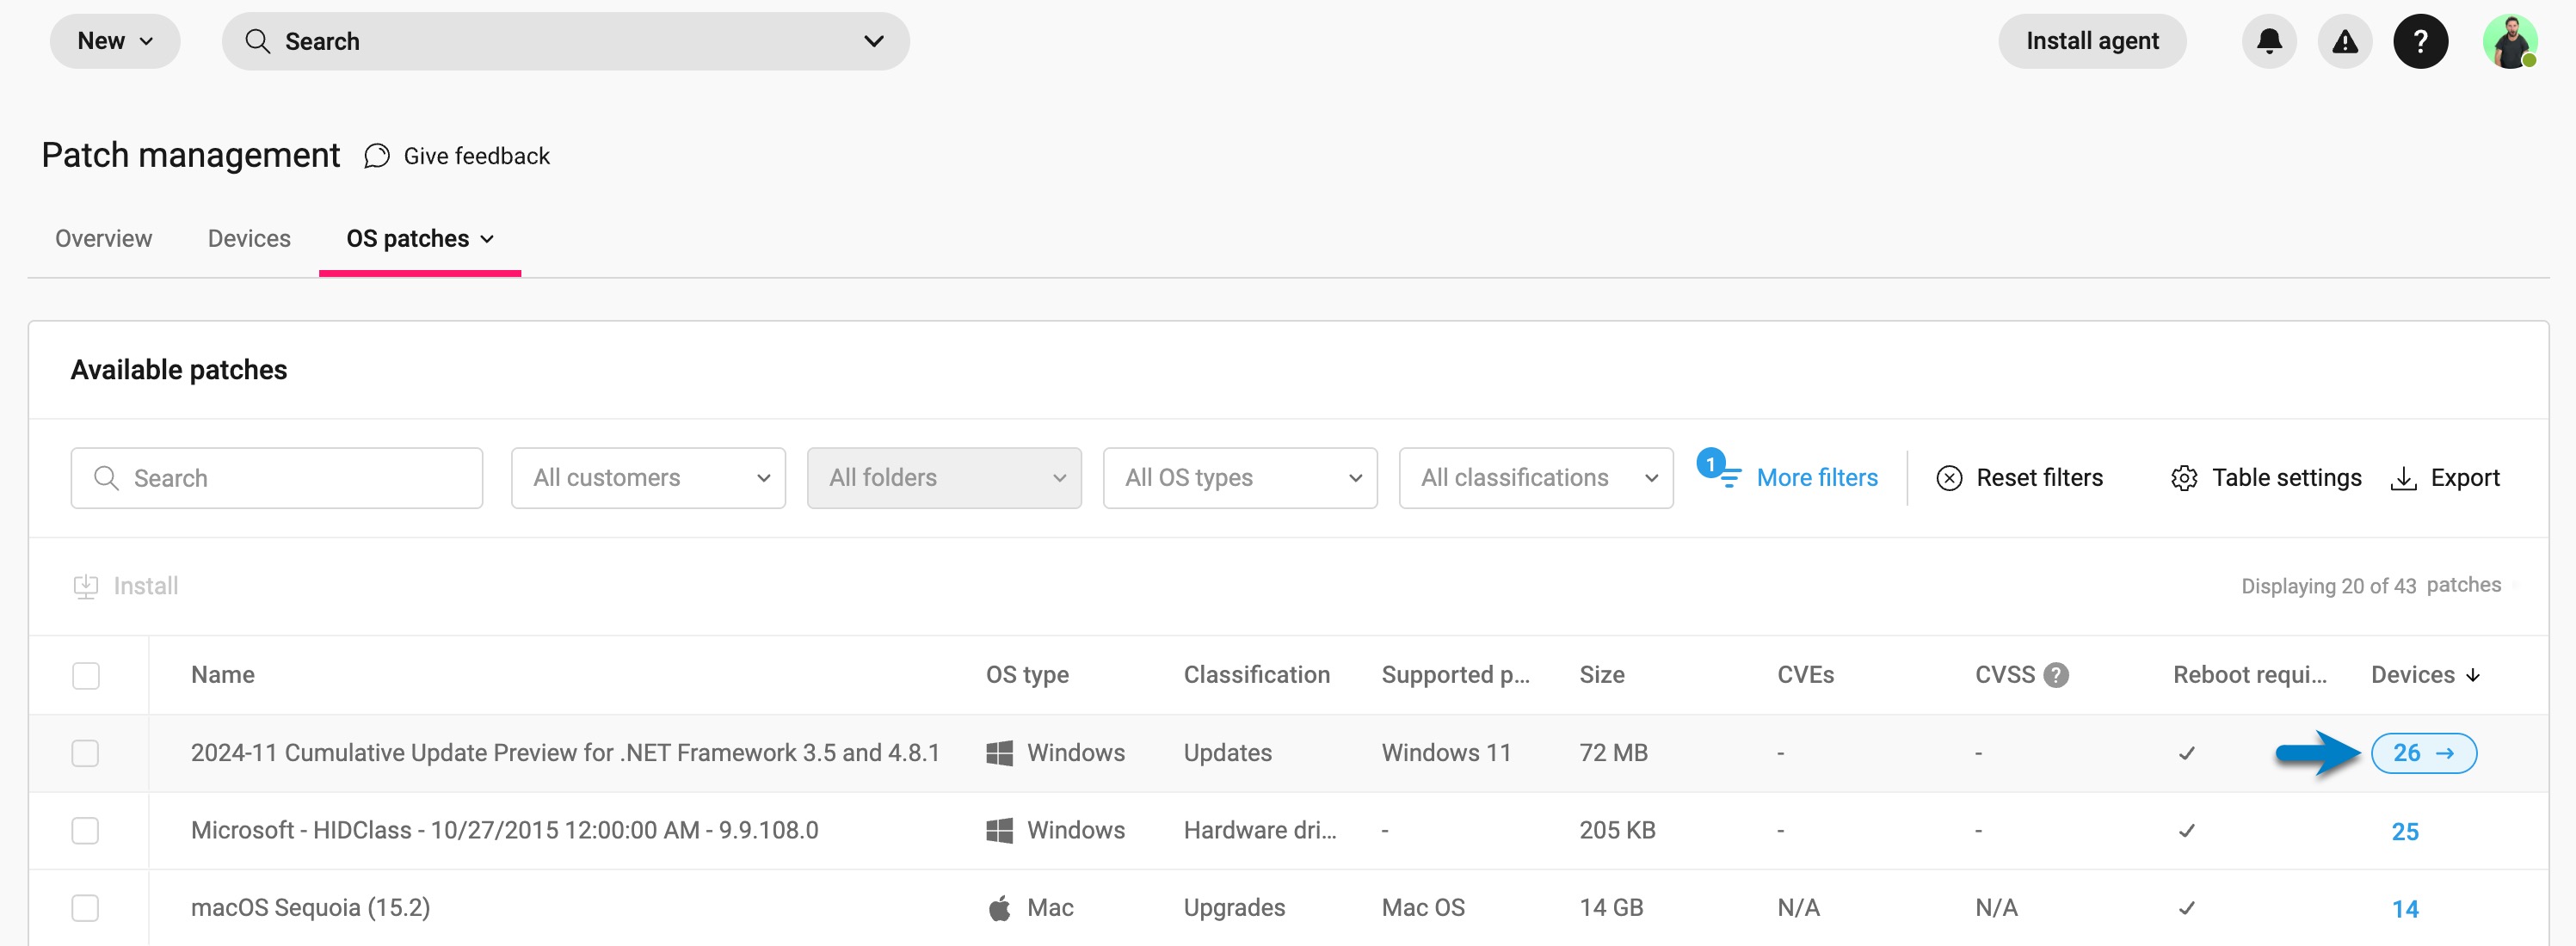Click the Give feedback speech bubble icon

click(377, 156)
